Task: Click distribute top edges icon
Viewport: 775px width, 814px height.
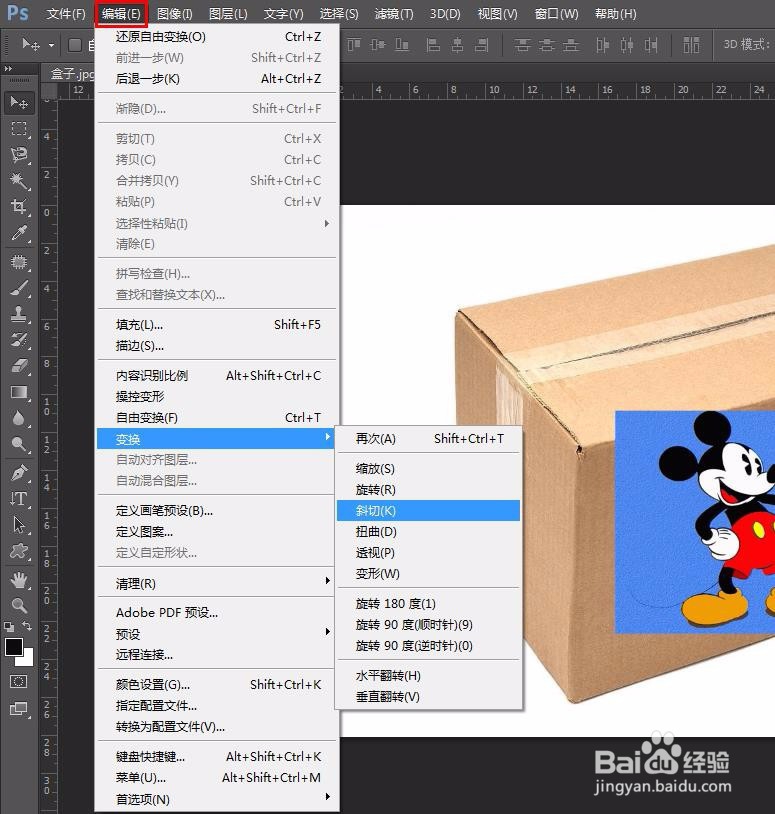Action: [522, 45]
